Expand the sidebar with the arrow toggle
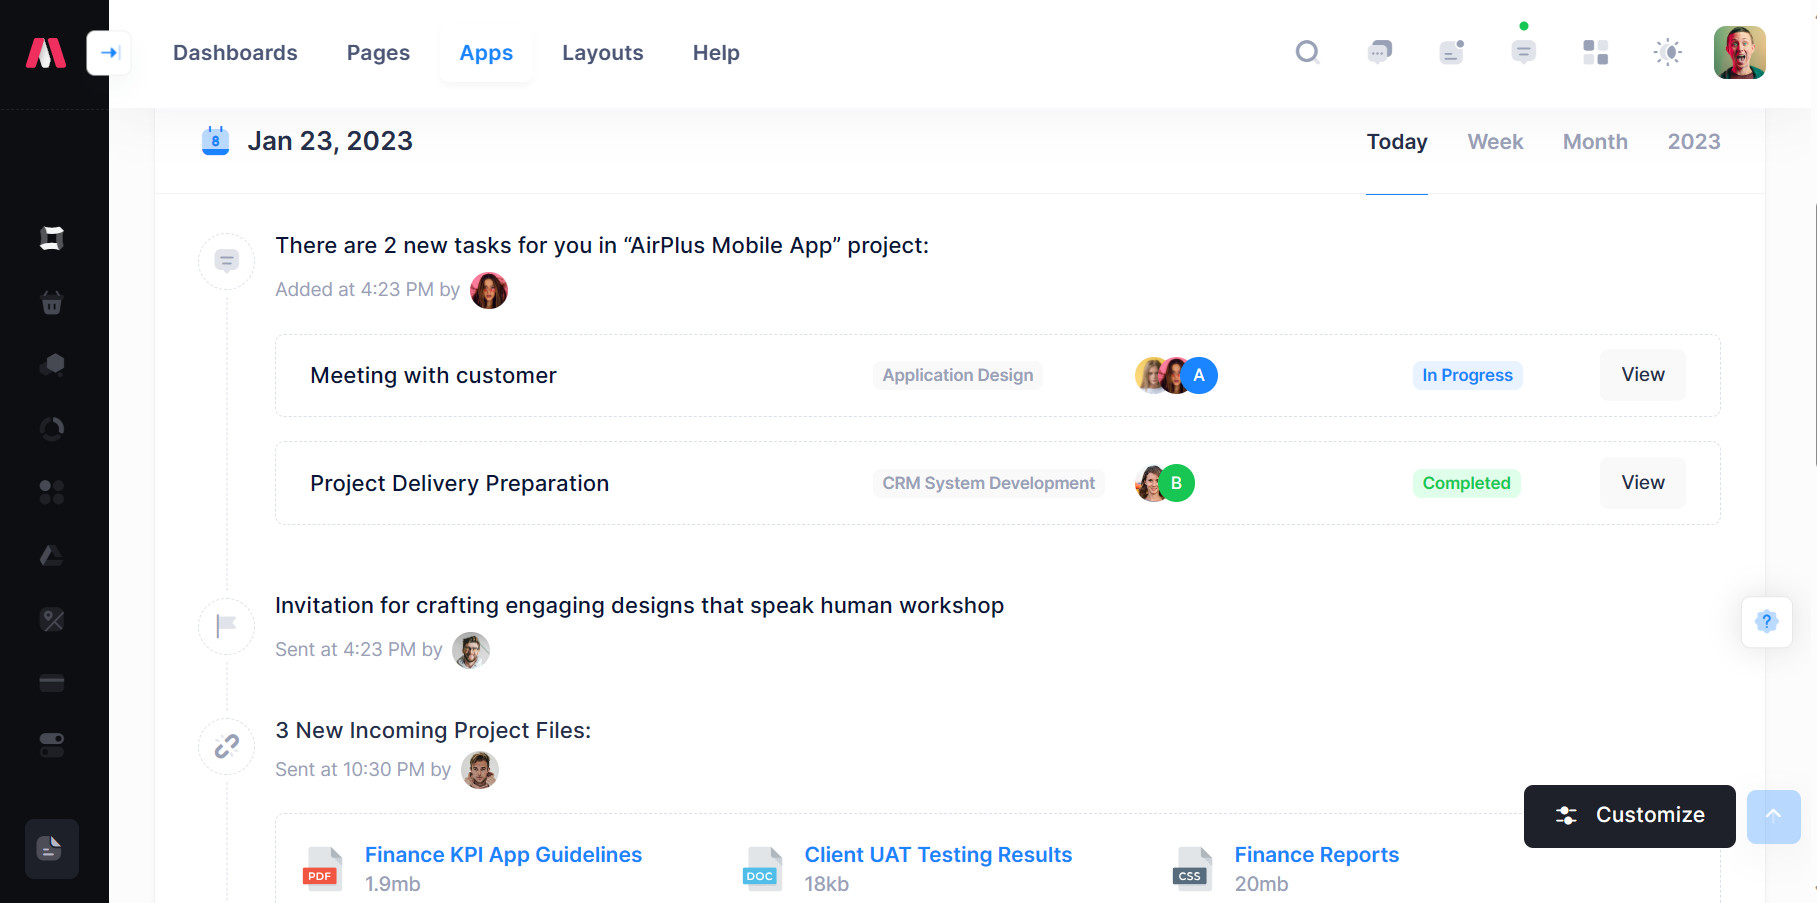This screenshot has height=903, width=1817. point(109,53)
